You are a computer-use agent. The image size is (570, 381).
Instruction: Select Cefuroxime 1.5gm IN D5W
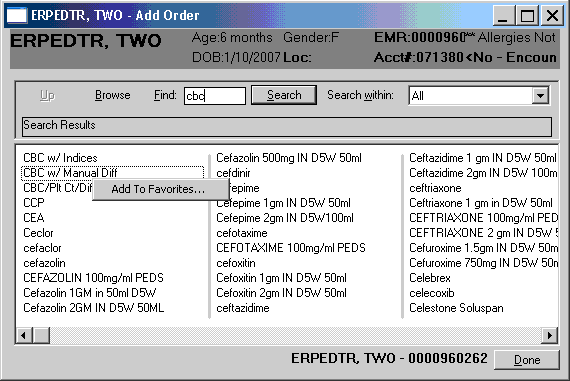(x=483, y=248)
